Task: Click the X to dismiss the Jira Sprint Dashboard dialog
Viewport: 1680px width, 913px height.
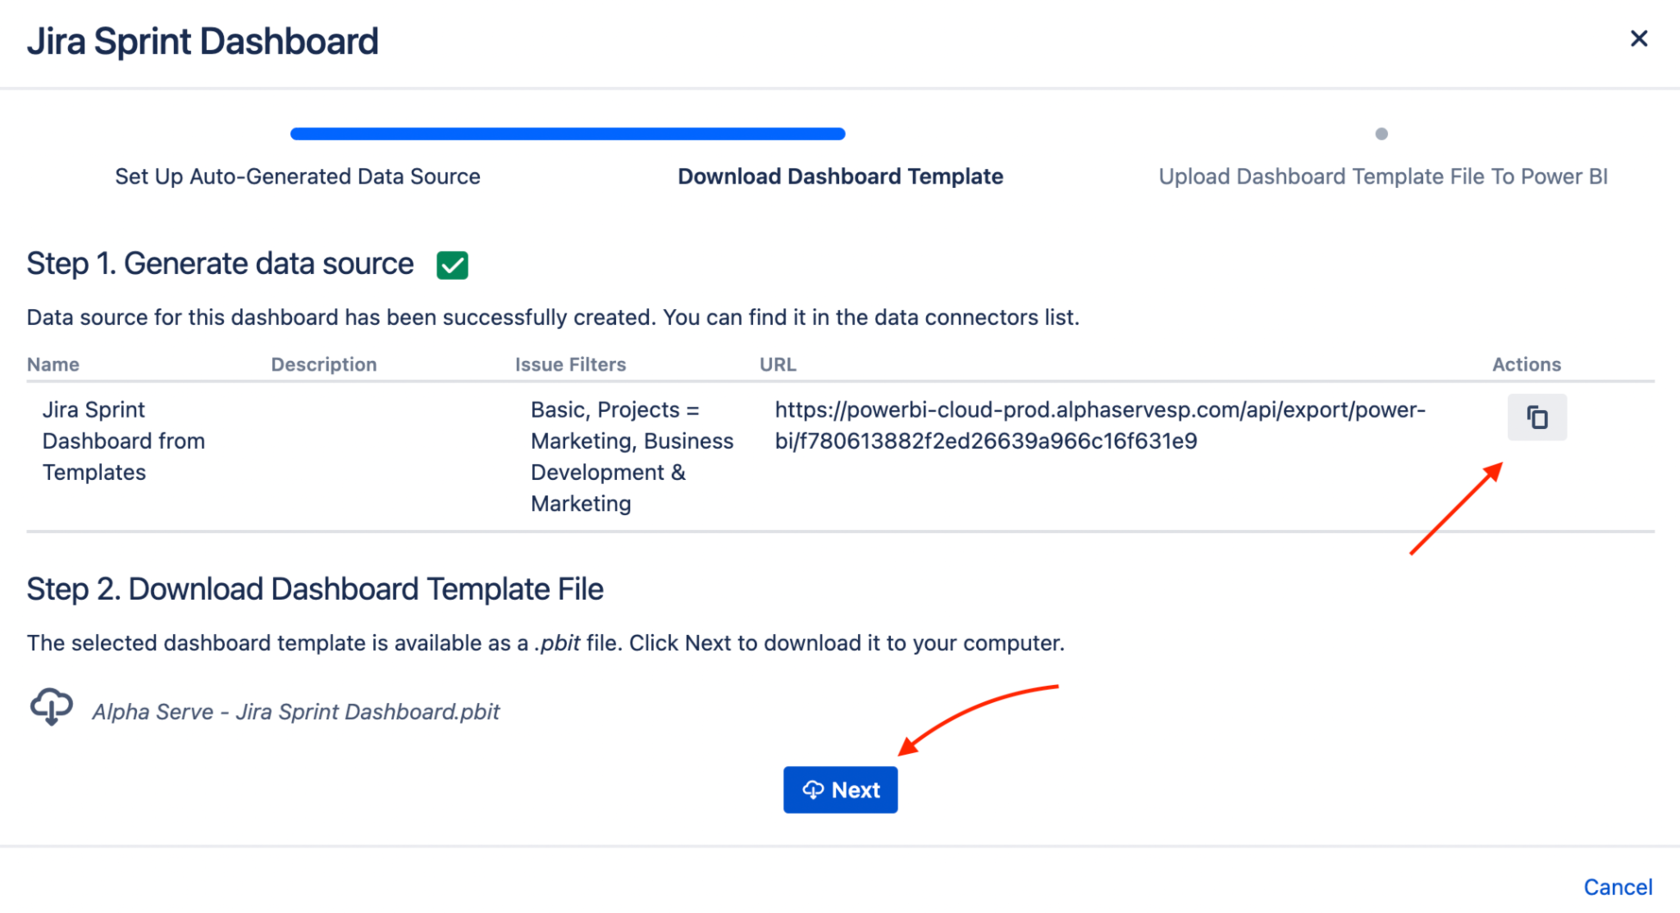Action: 1639,38
